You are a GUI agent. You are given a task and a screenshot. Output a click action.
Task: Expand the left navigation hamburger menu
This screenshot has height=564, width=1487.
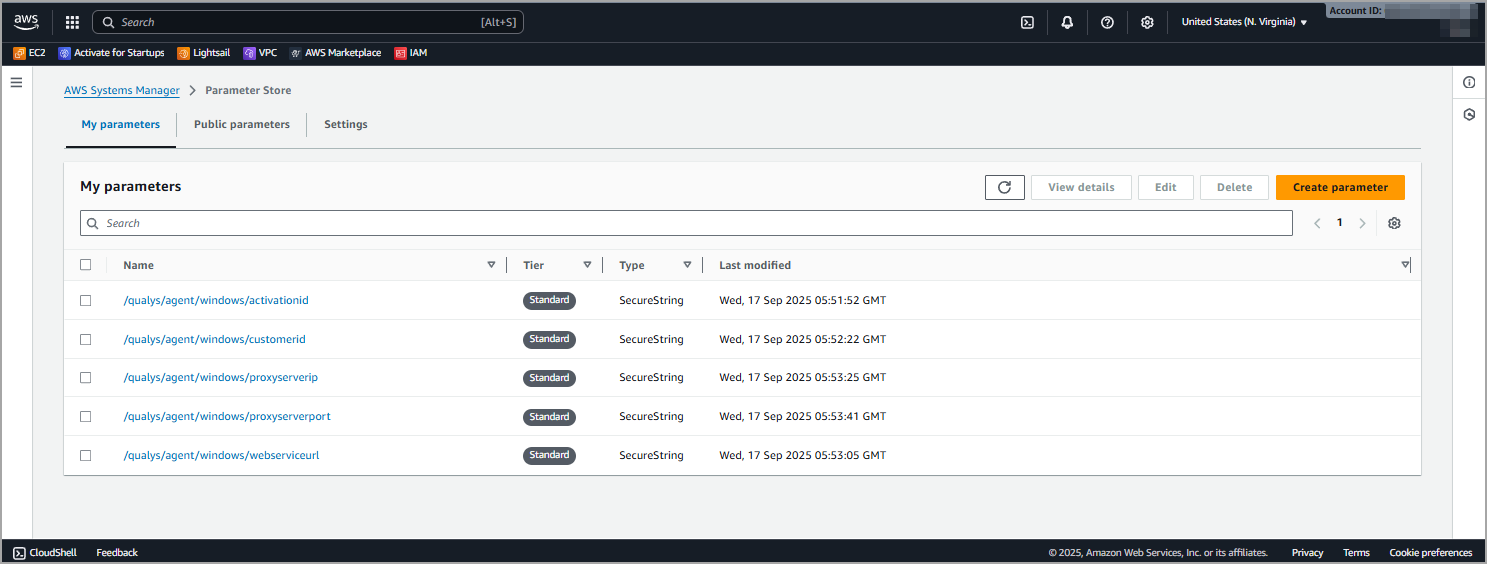coord(16,82)
